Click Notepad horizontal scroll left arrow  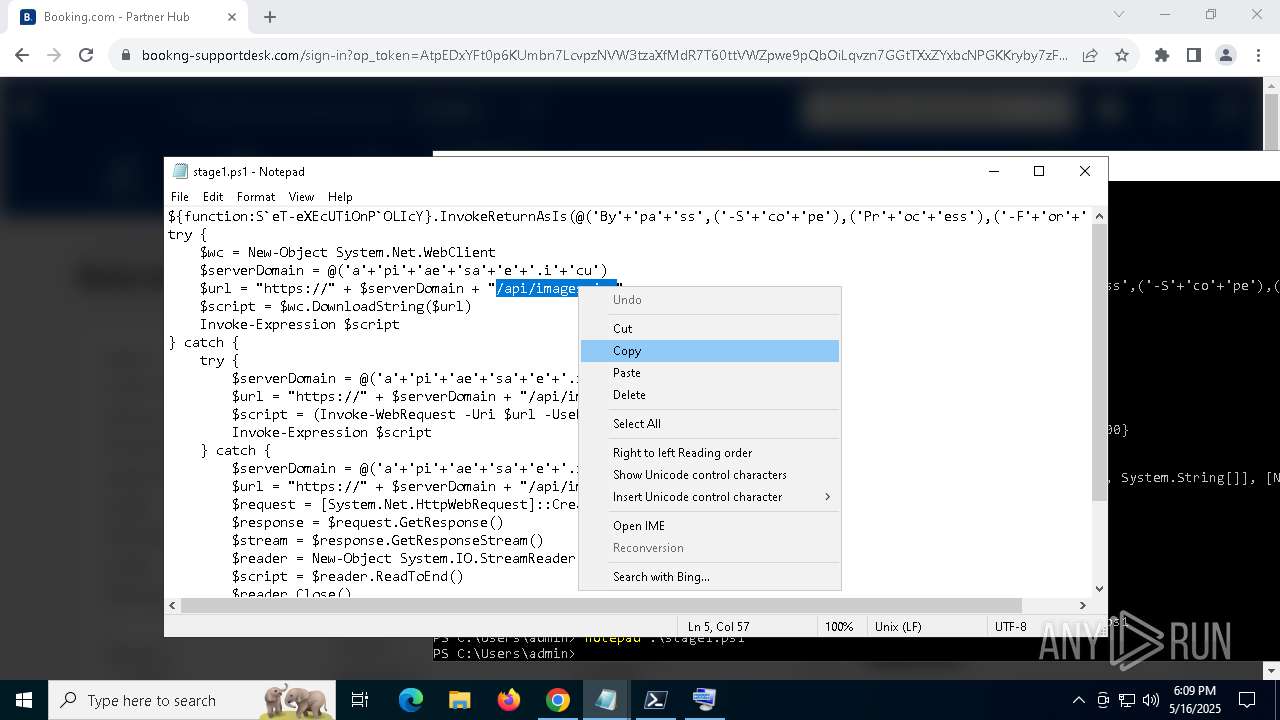173,605
